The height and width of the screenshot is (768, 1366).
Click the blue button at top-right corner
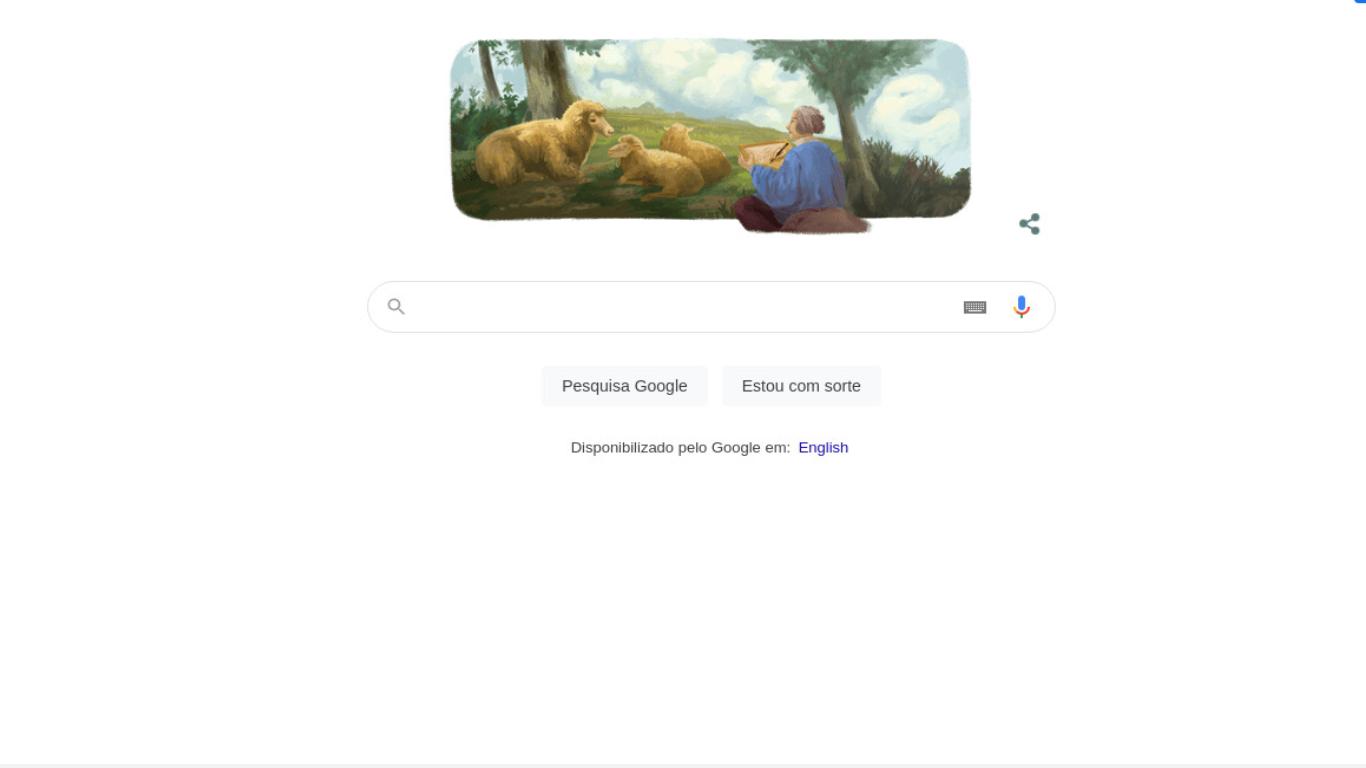point(1360,2)
